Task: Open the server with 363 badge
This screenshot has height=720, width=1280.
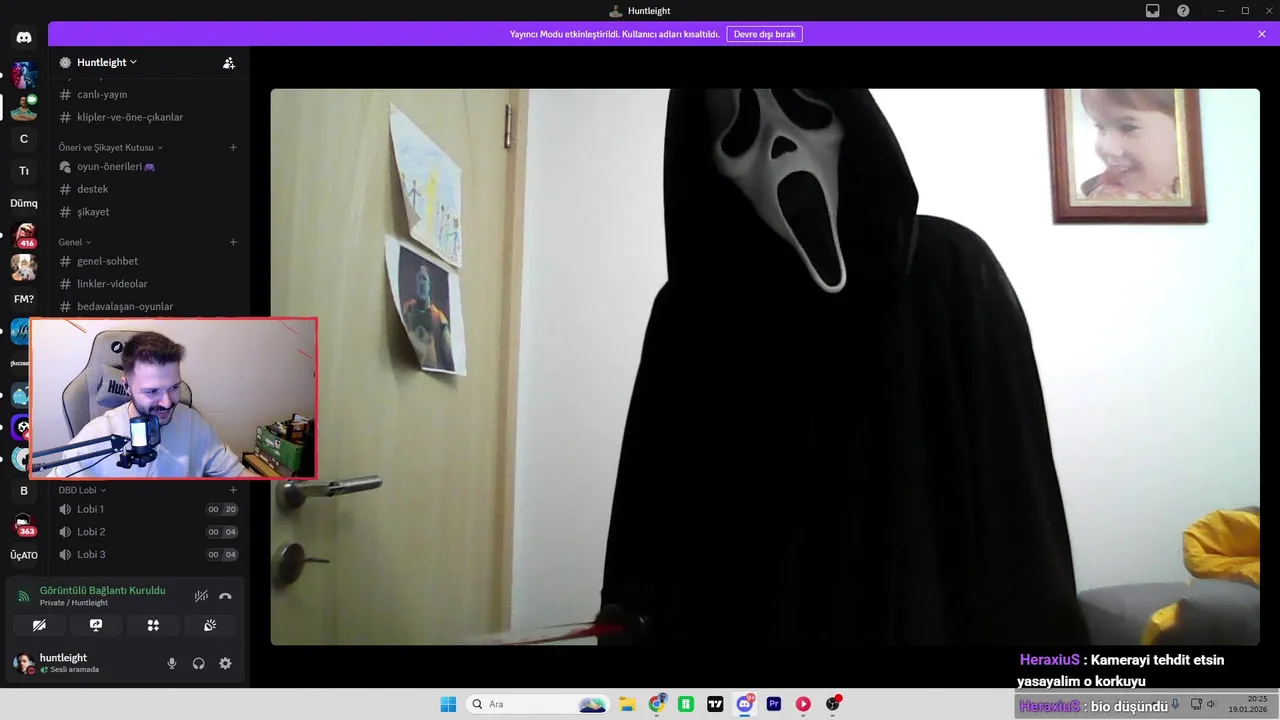Action: point(24,523)
